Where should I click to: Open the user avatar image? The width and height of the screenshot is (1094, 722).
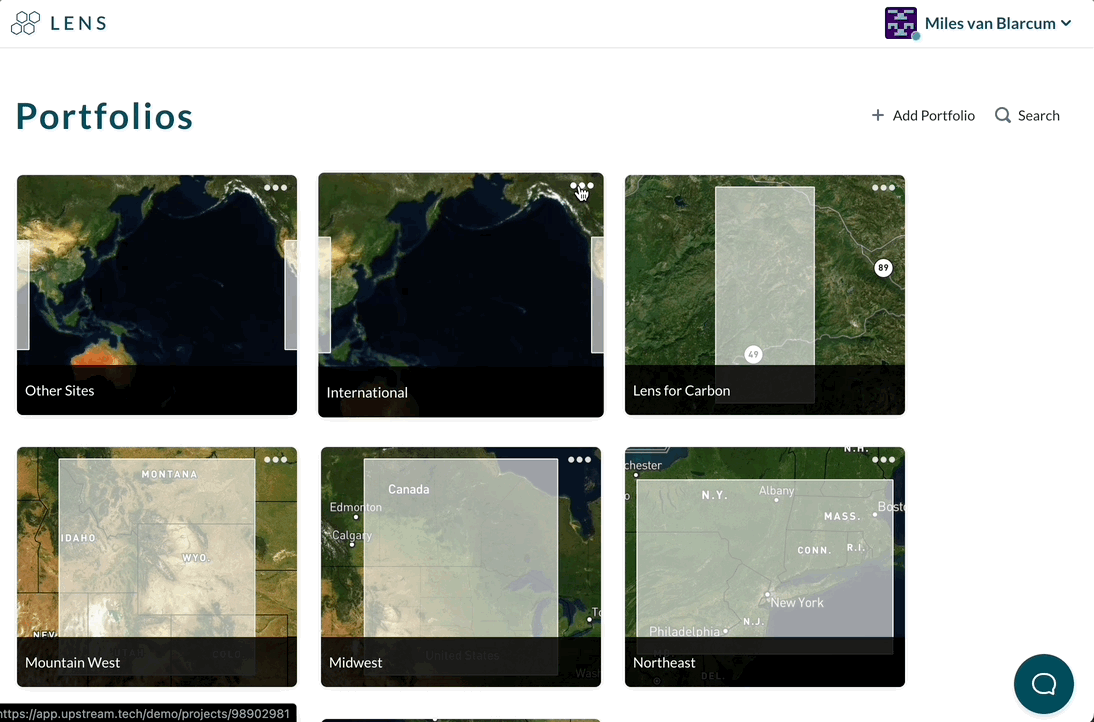coord(901,24)
